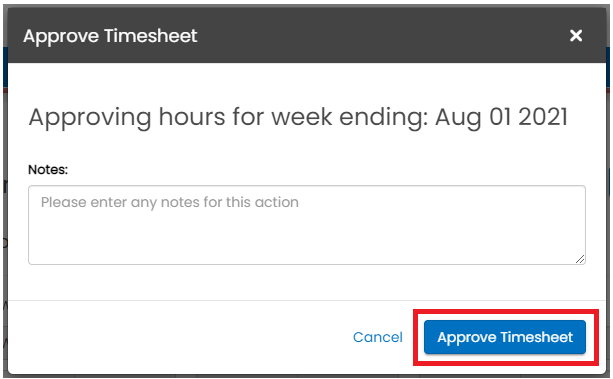Dismiss the modal using the white X icon

point(575,36)
